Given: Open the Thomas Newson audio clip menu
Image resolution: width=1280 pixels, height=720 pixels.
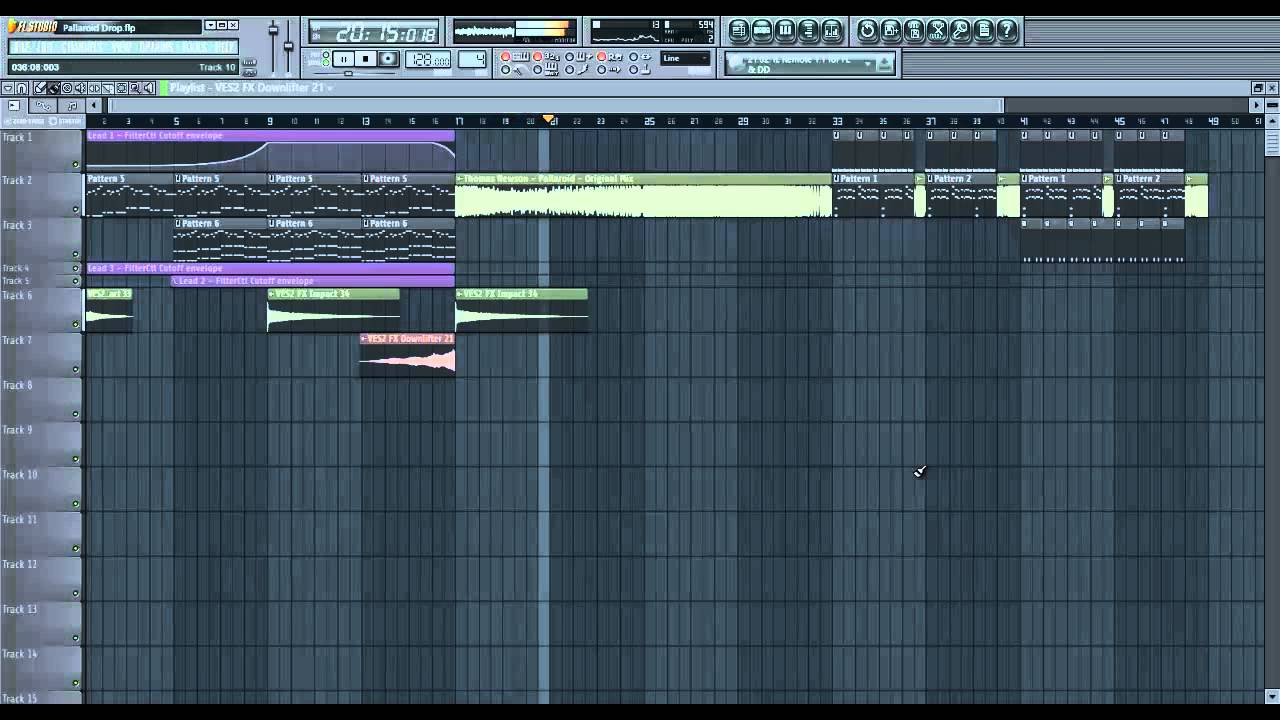Looking at the screenshot, I should (x=460, y=179).
